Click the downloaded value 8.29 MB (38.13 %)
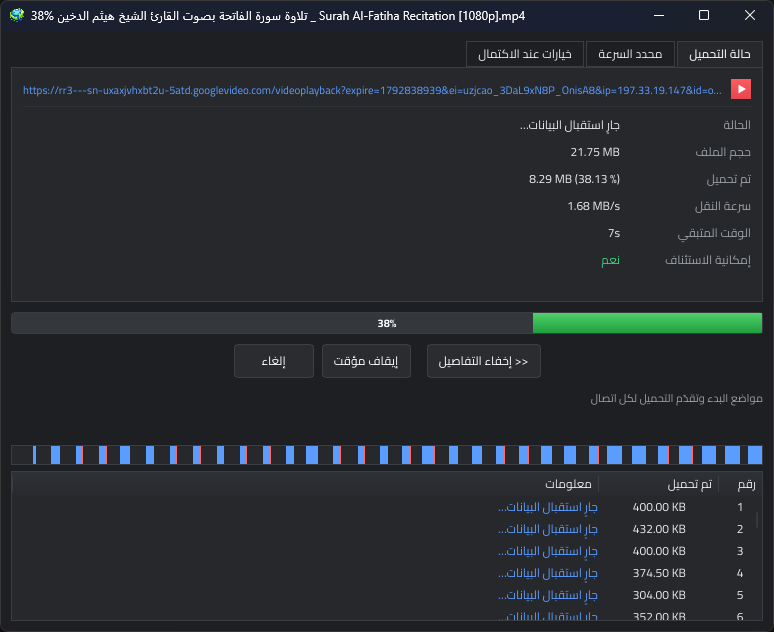Image resolution: width=774 pixels, height=632 pixels. pos(574,179)
